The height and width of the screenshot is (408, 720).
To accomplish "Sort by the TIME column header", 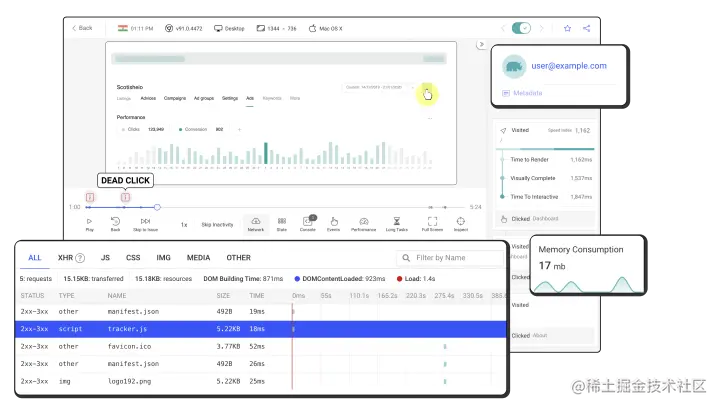I will tap(257, 296).
